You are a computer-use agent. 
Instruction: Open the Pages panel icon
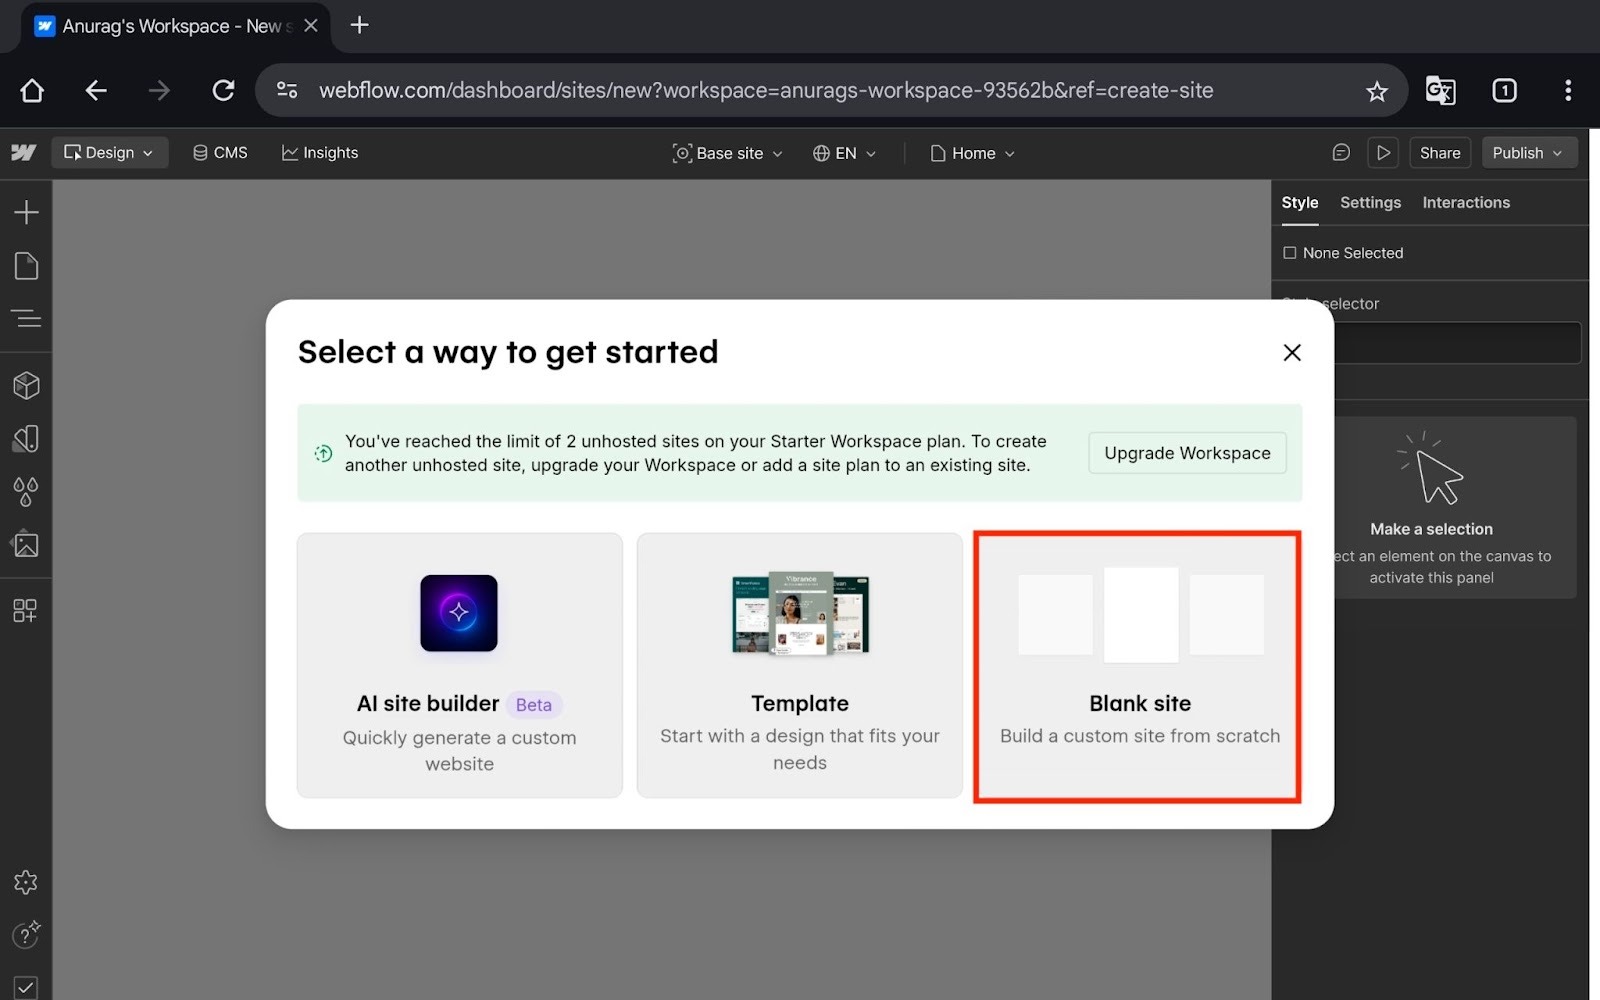tap(26, 266)
